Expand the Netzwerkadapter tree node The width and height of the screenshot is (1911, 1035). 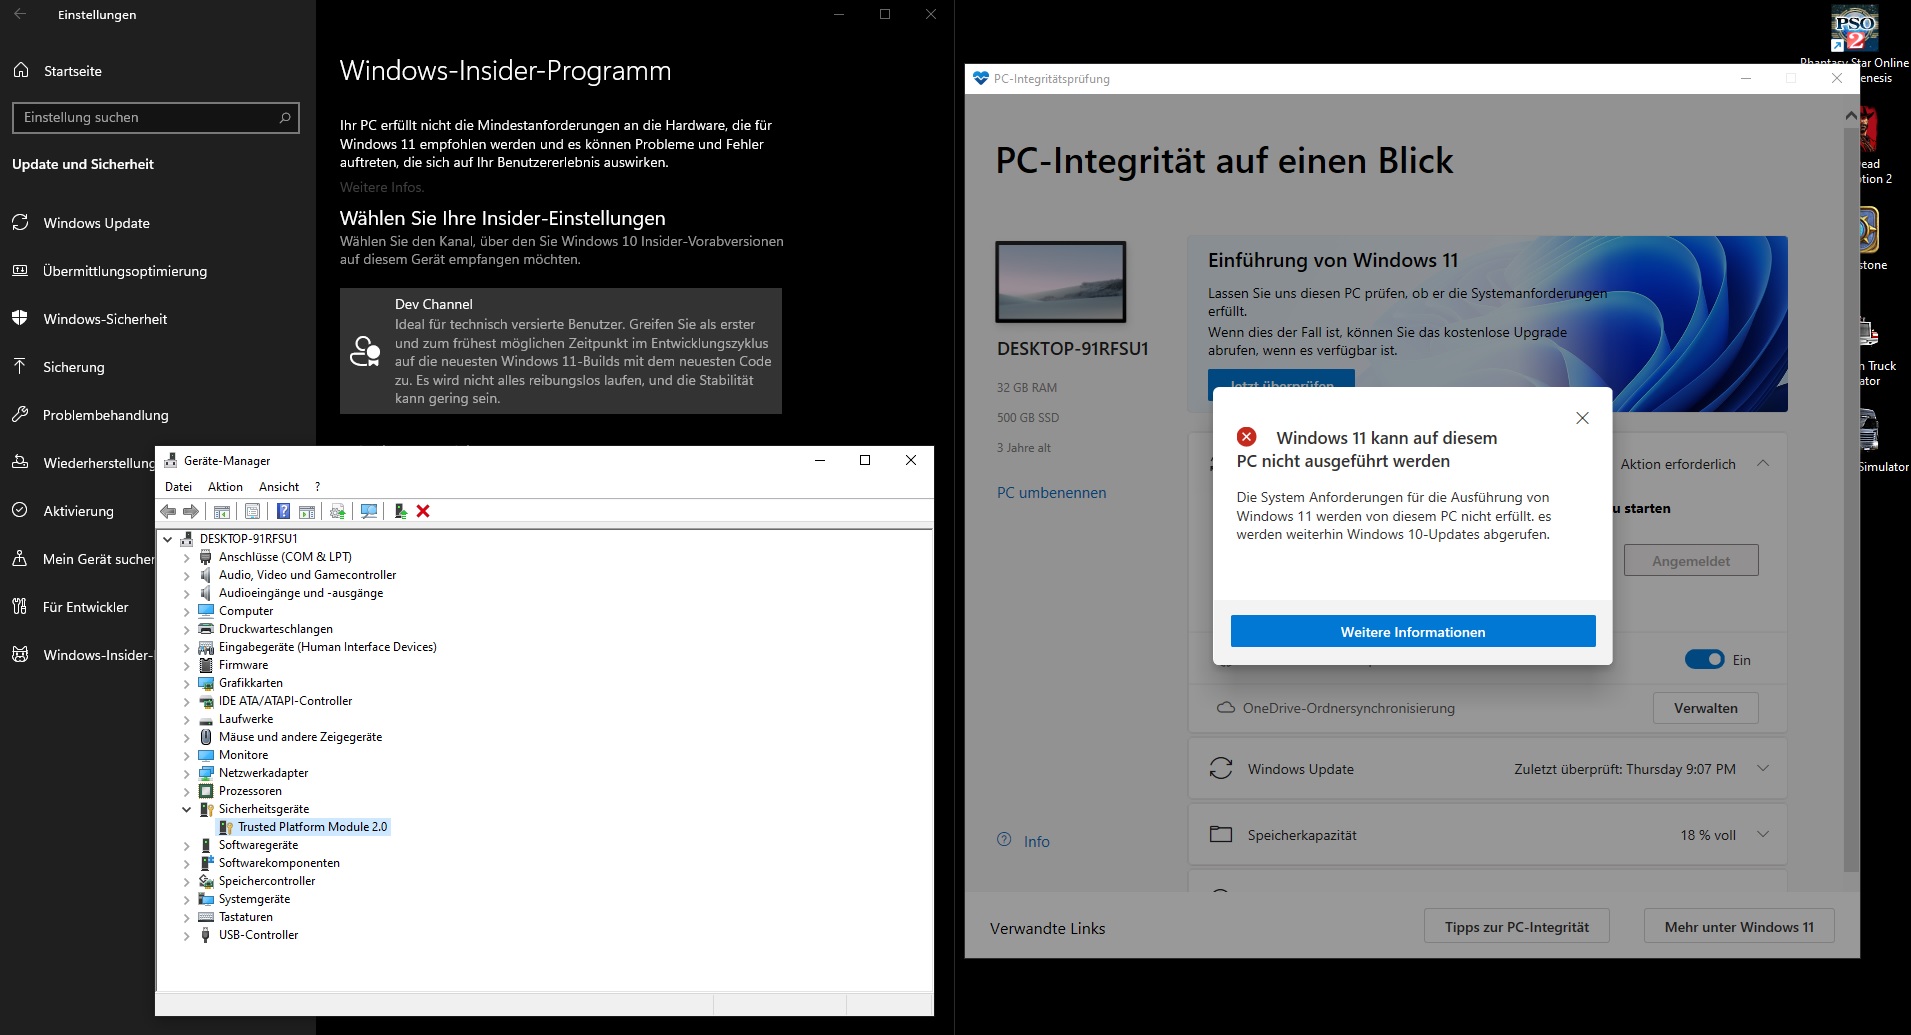[x=186, y=773]
